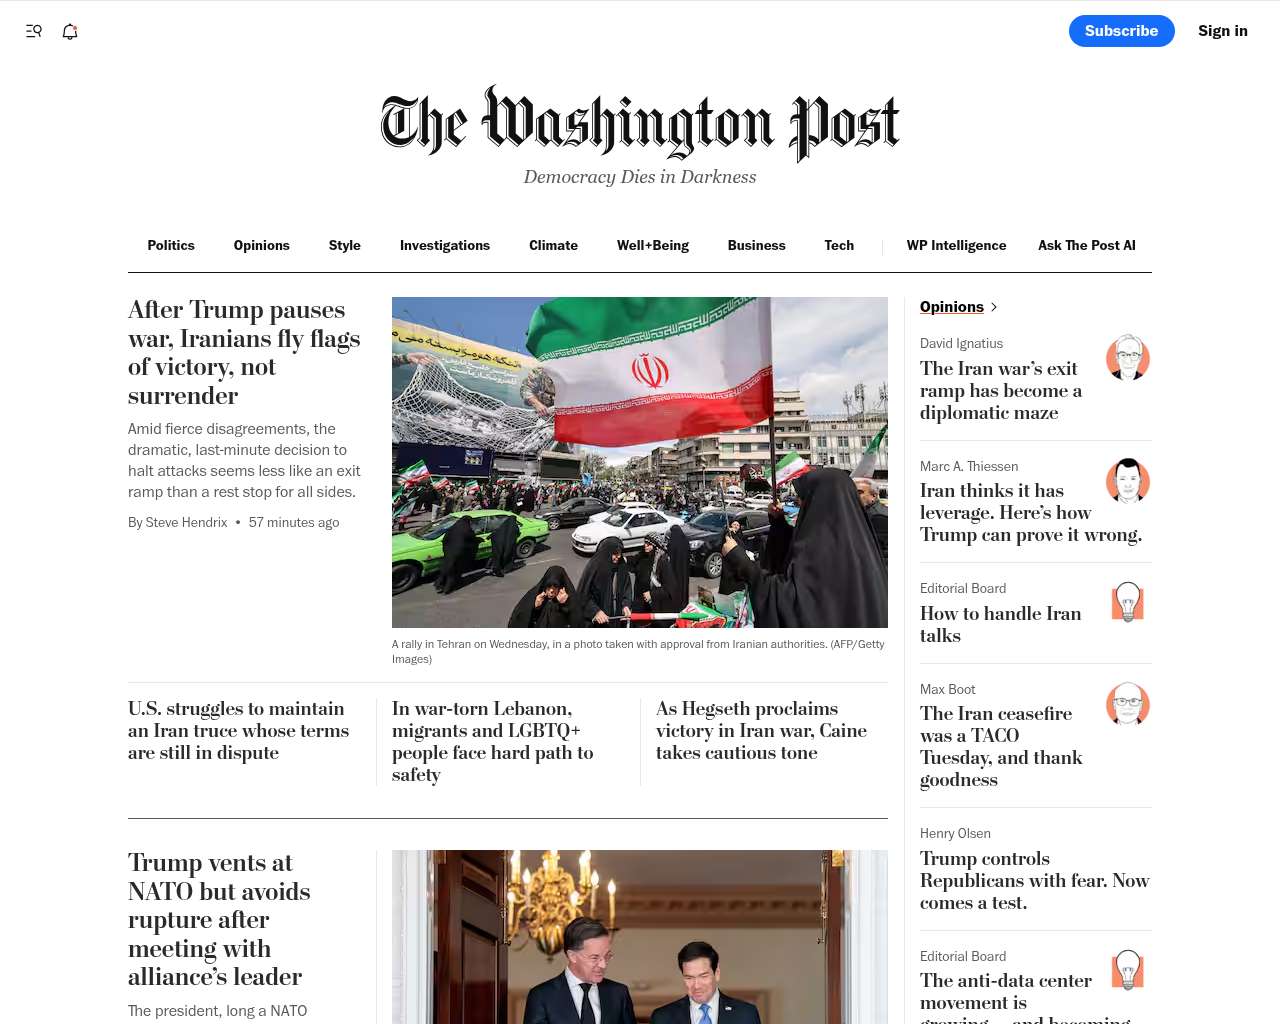Expand the Opinions section chevron
This screenshot has height=1024, width=1280.
tap(994, 307)
